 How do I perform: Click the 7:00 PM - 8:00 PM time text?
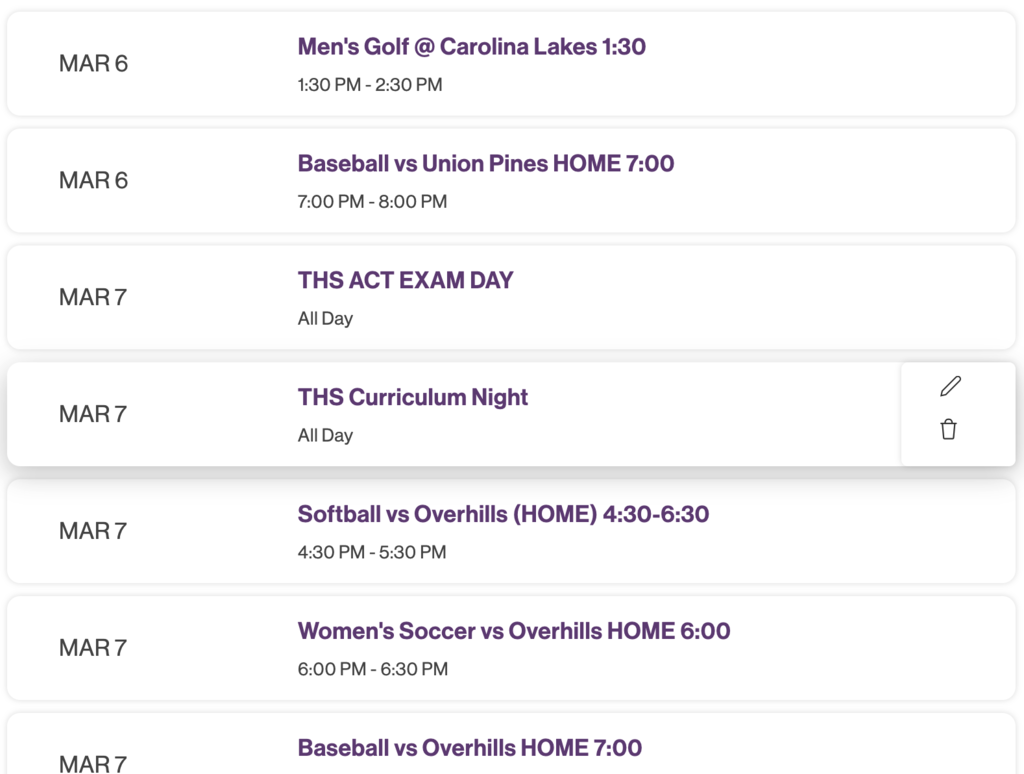pos(373,202)
